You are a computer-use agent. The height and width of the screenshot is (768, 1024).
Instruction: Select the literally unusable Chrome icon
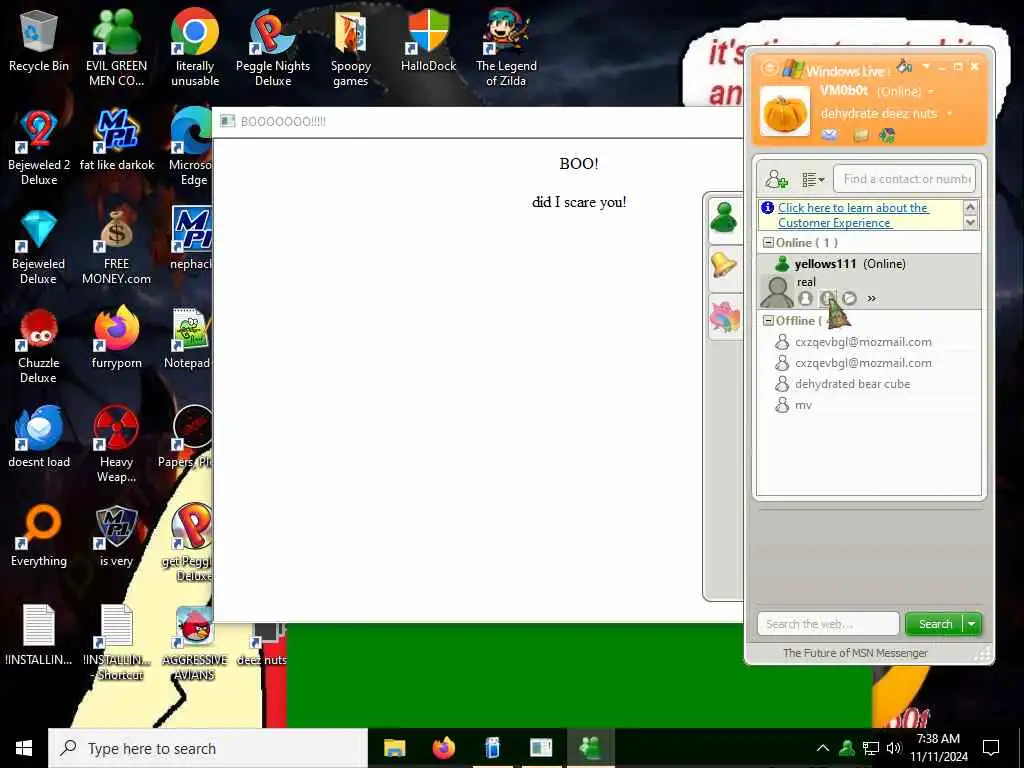(195, 48)
